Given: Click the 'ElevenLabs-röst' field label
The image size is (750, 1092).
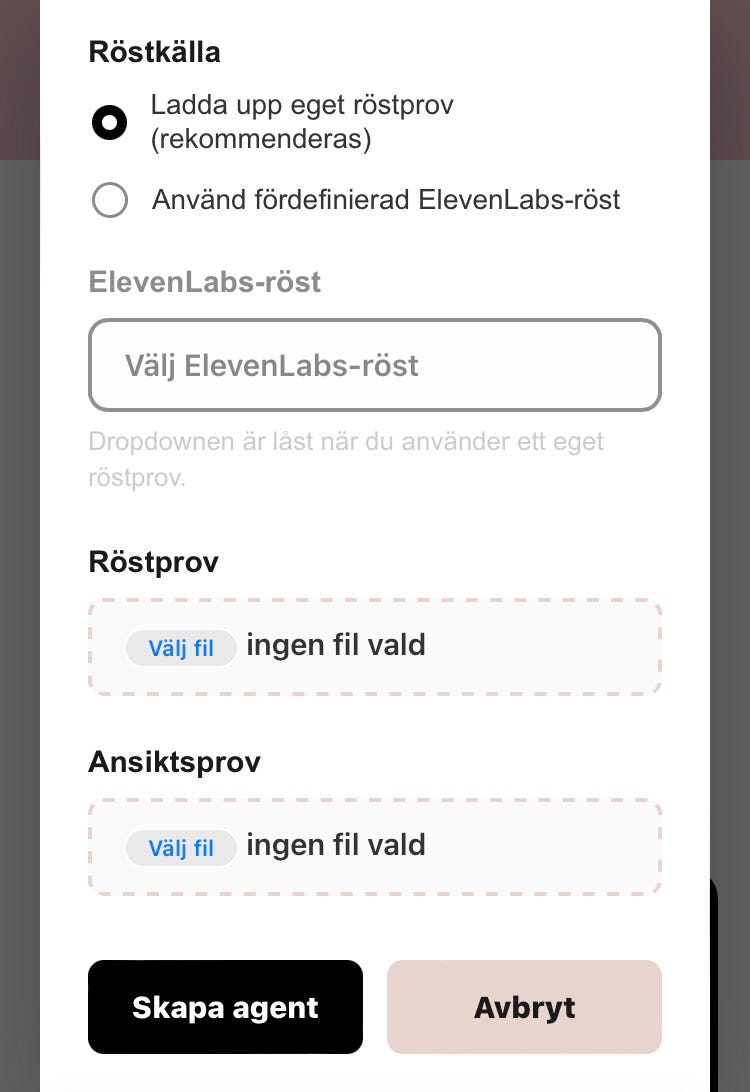Looking at the screenshot, I should (204, 282).
